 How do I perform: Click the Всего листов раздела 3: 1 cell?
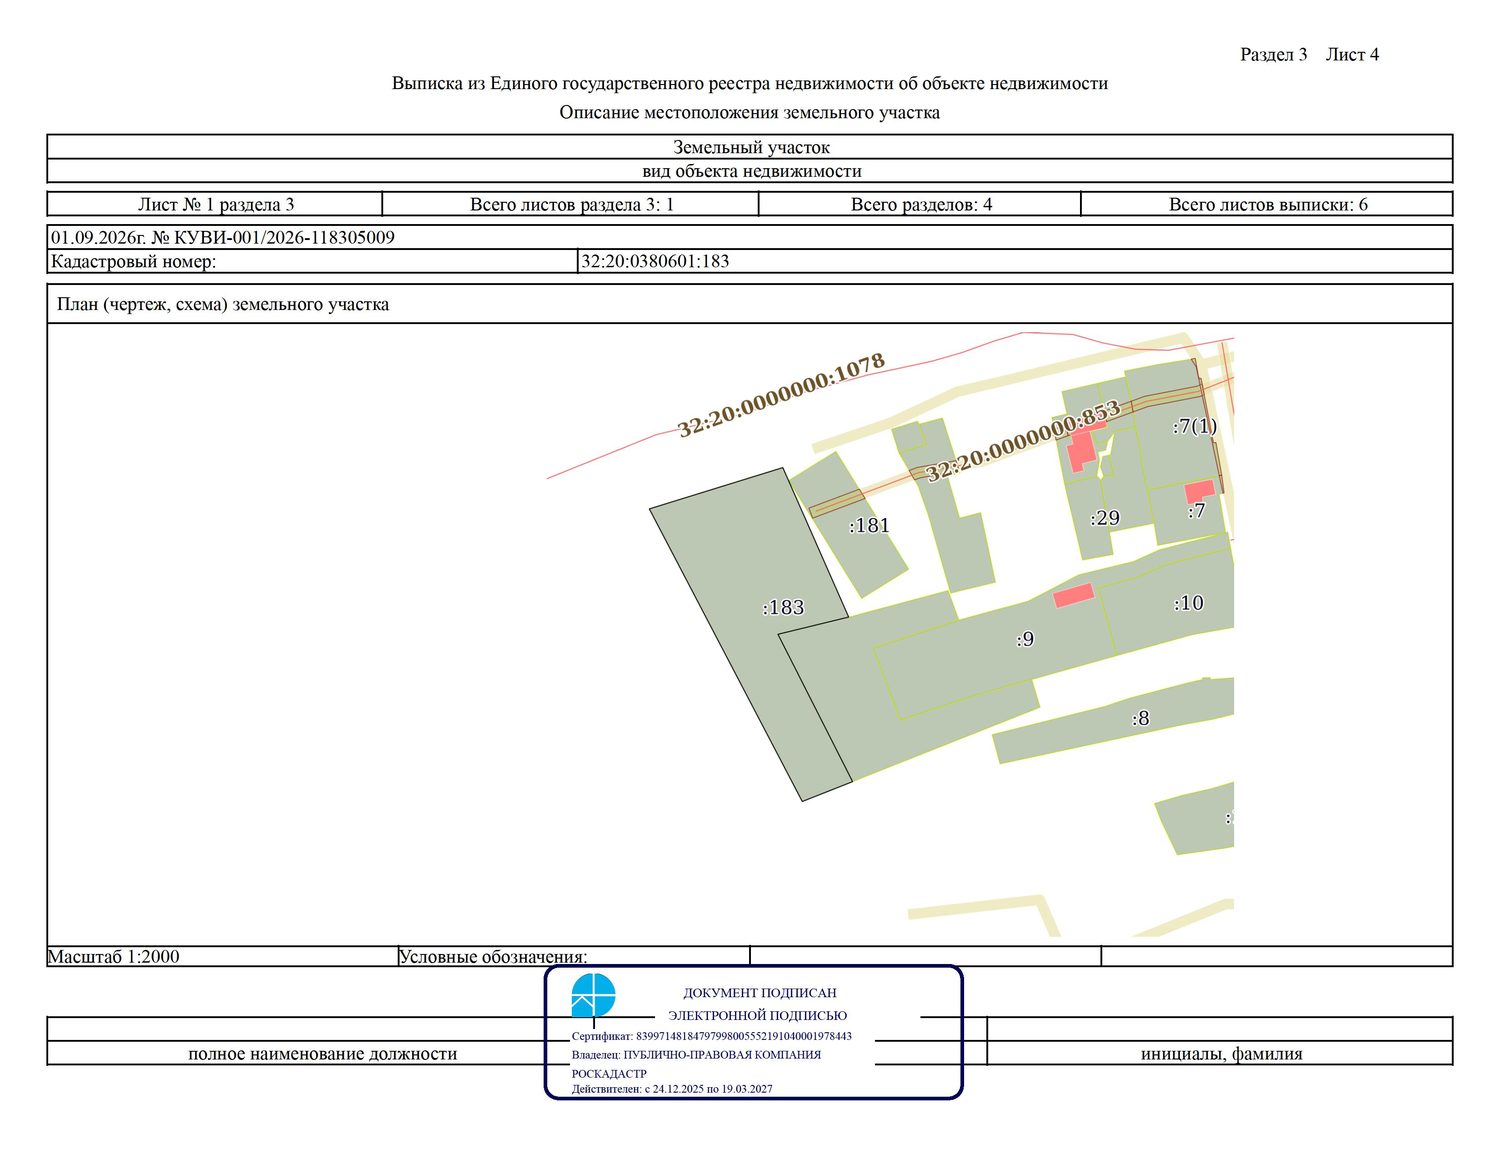(x=572, y=204)
